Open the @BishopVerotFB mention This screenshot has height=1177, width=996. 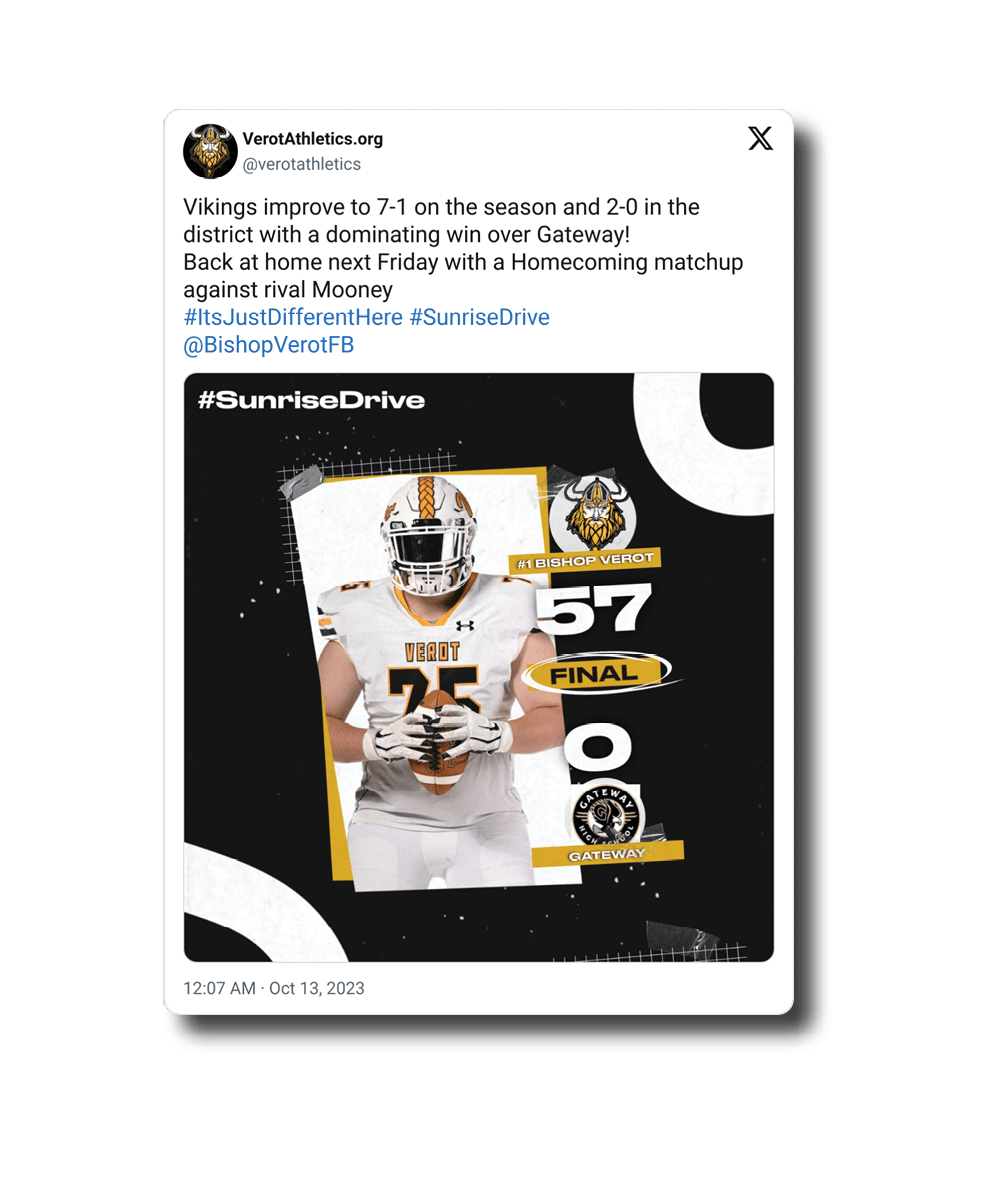click(x=269, y=345)
